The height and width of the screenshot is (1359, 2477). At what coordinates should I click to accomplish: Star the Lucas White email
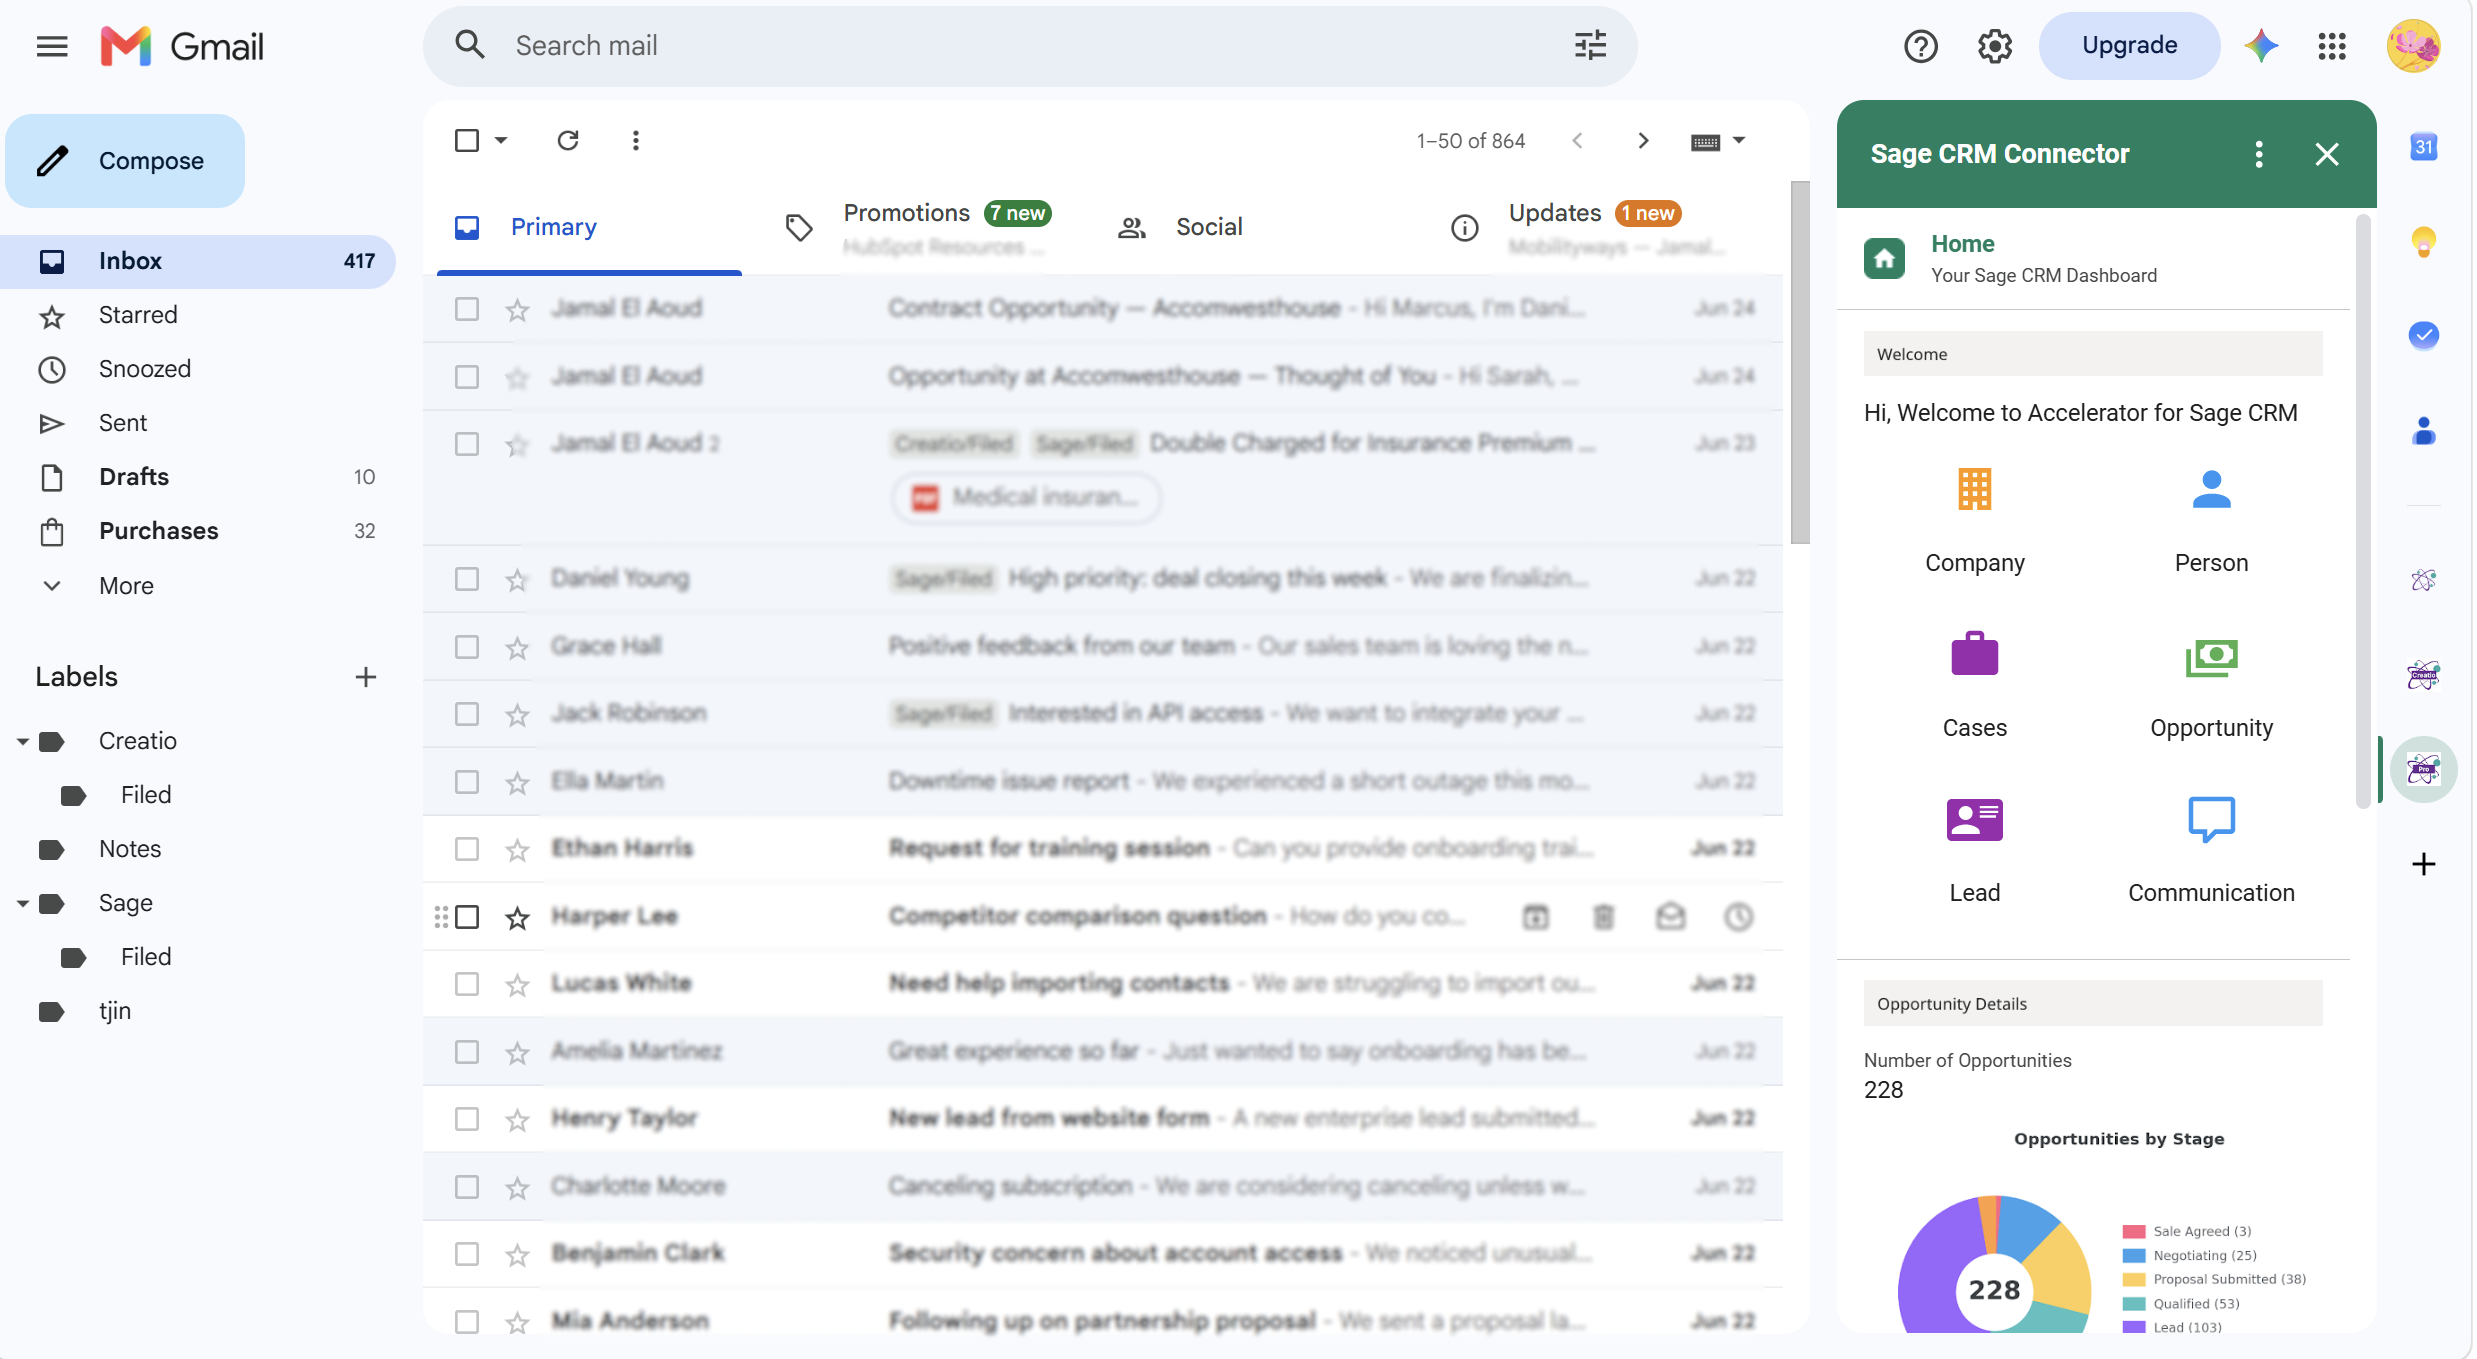tap(516, 985)
